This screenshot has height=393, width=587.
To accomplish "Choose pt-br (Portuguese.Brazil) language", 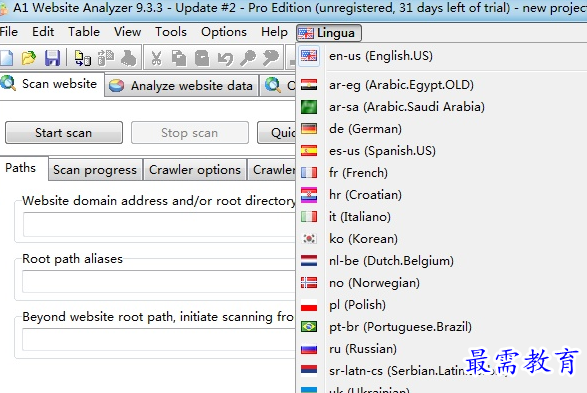I will [400, 327].
